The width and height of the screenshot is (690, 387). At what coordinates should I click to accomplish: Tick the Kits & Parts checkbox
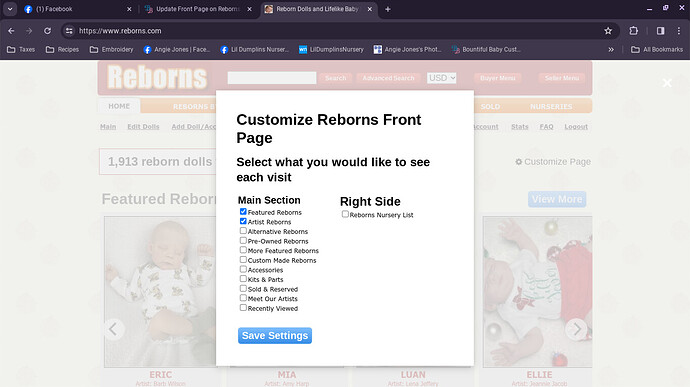[243, 279]
